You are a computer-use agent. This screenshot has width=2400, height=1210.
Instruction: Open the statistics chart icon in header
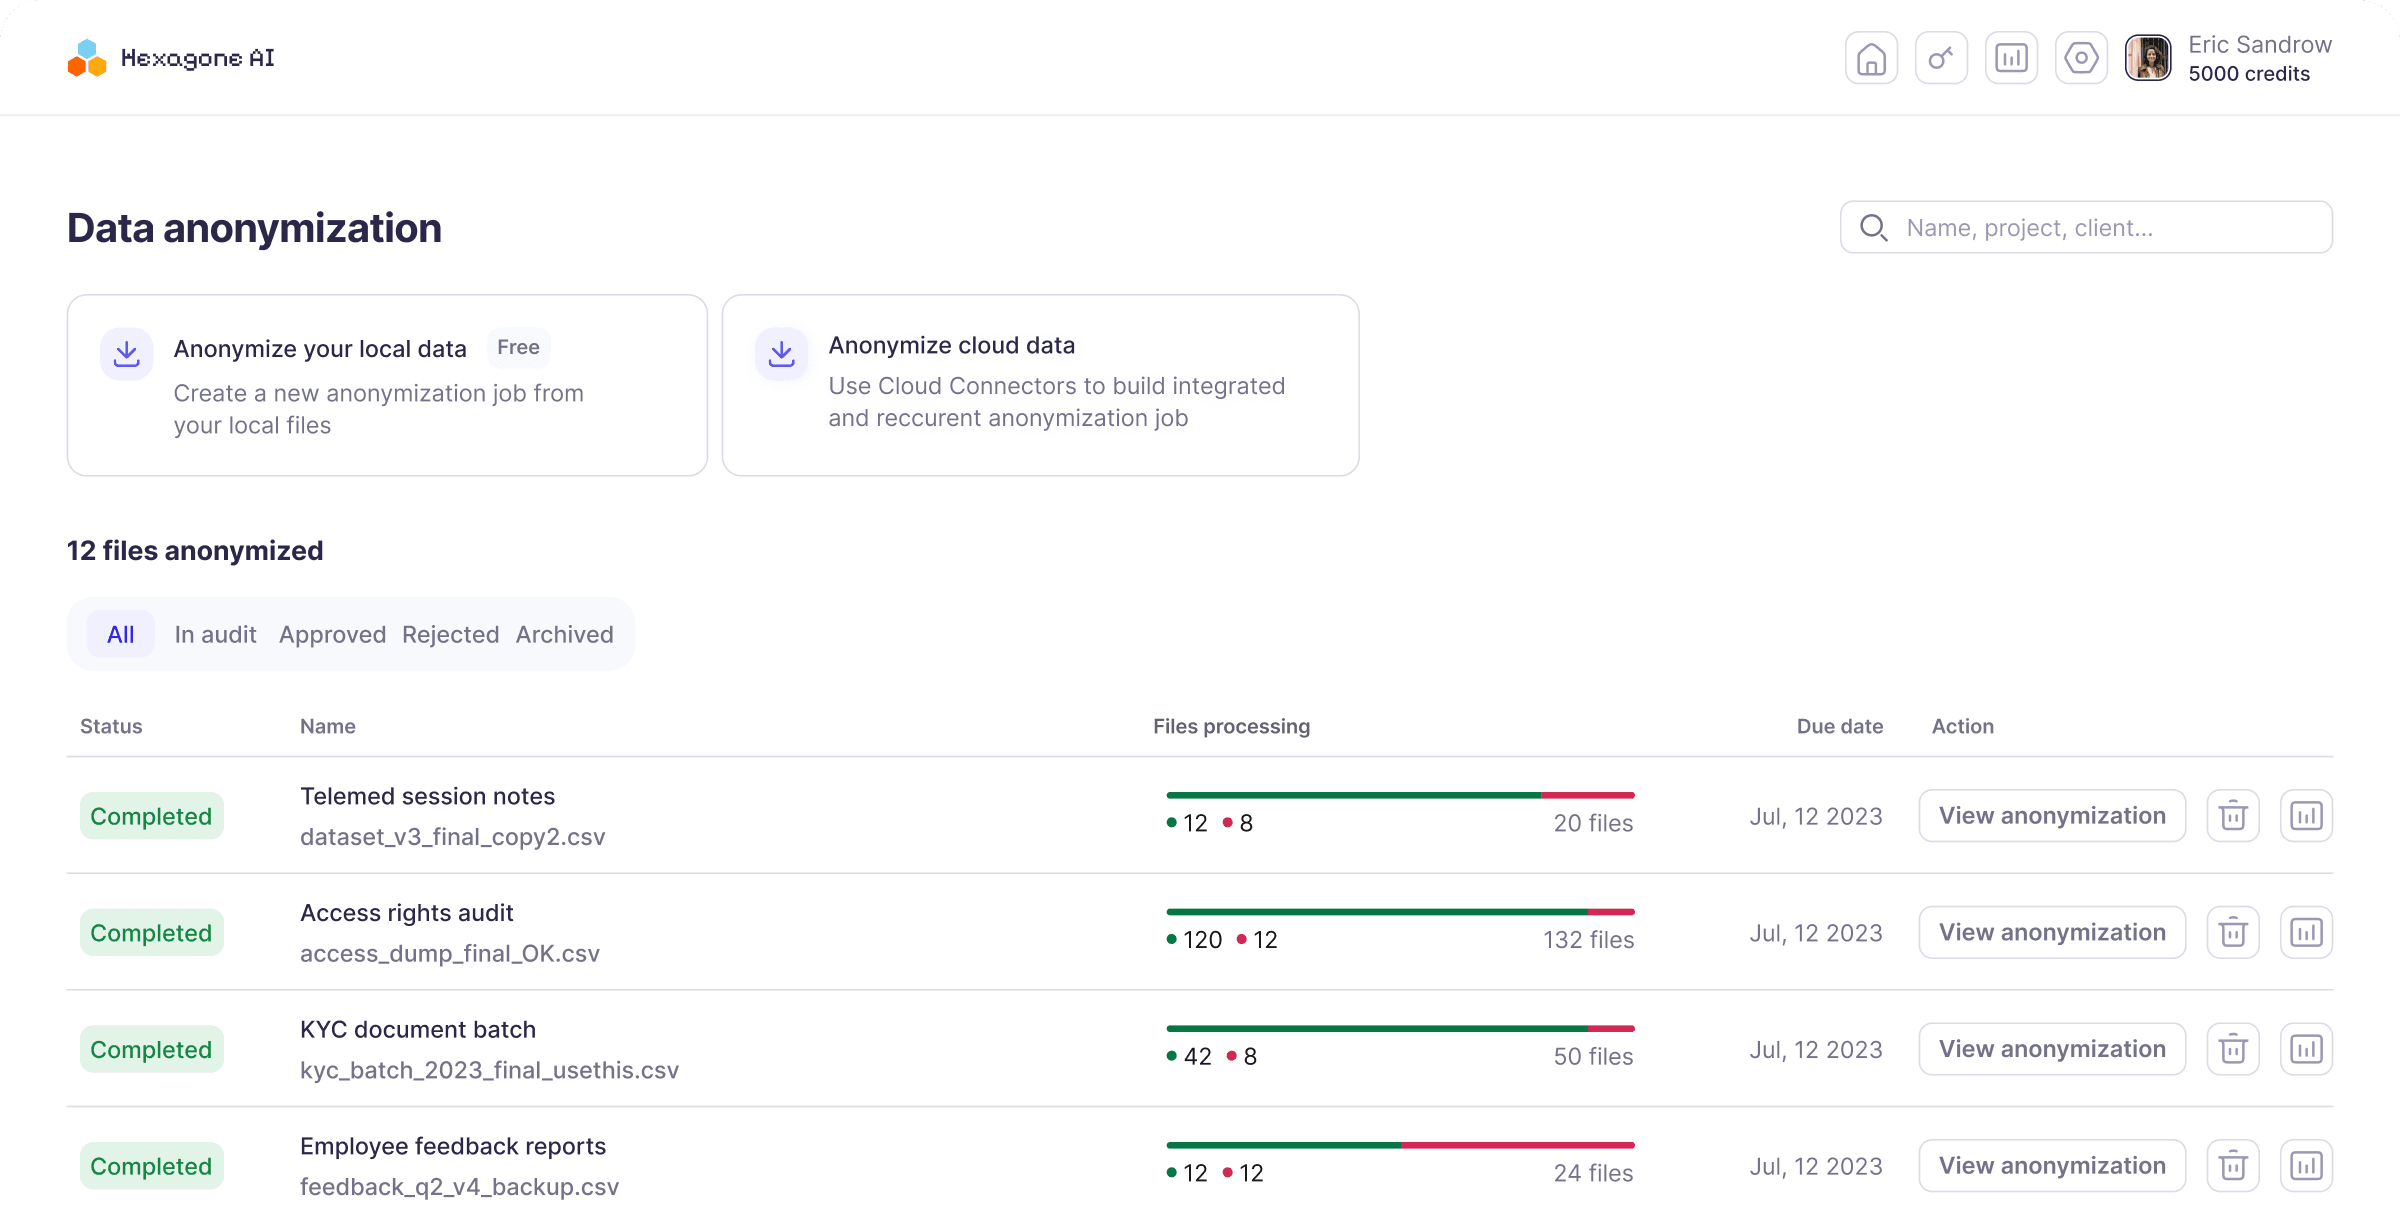tap(2011, 59)
